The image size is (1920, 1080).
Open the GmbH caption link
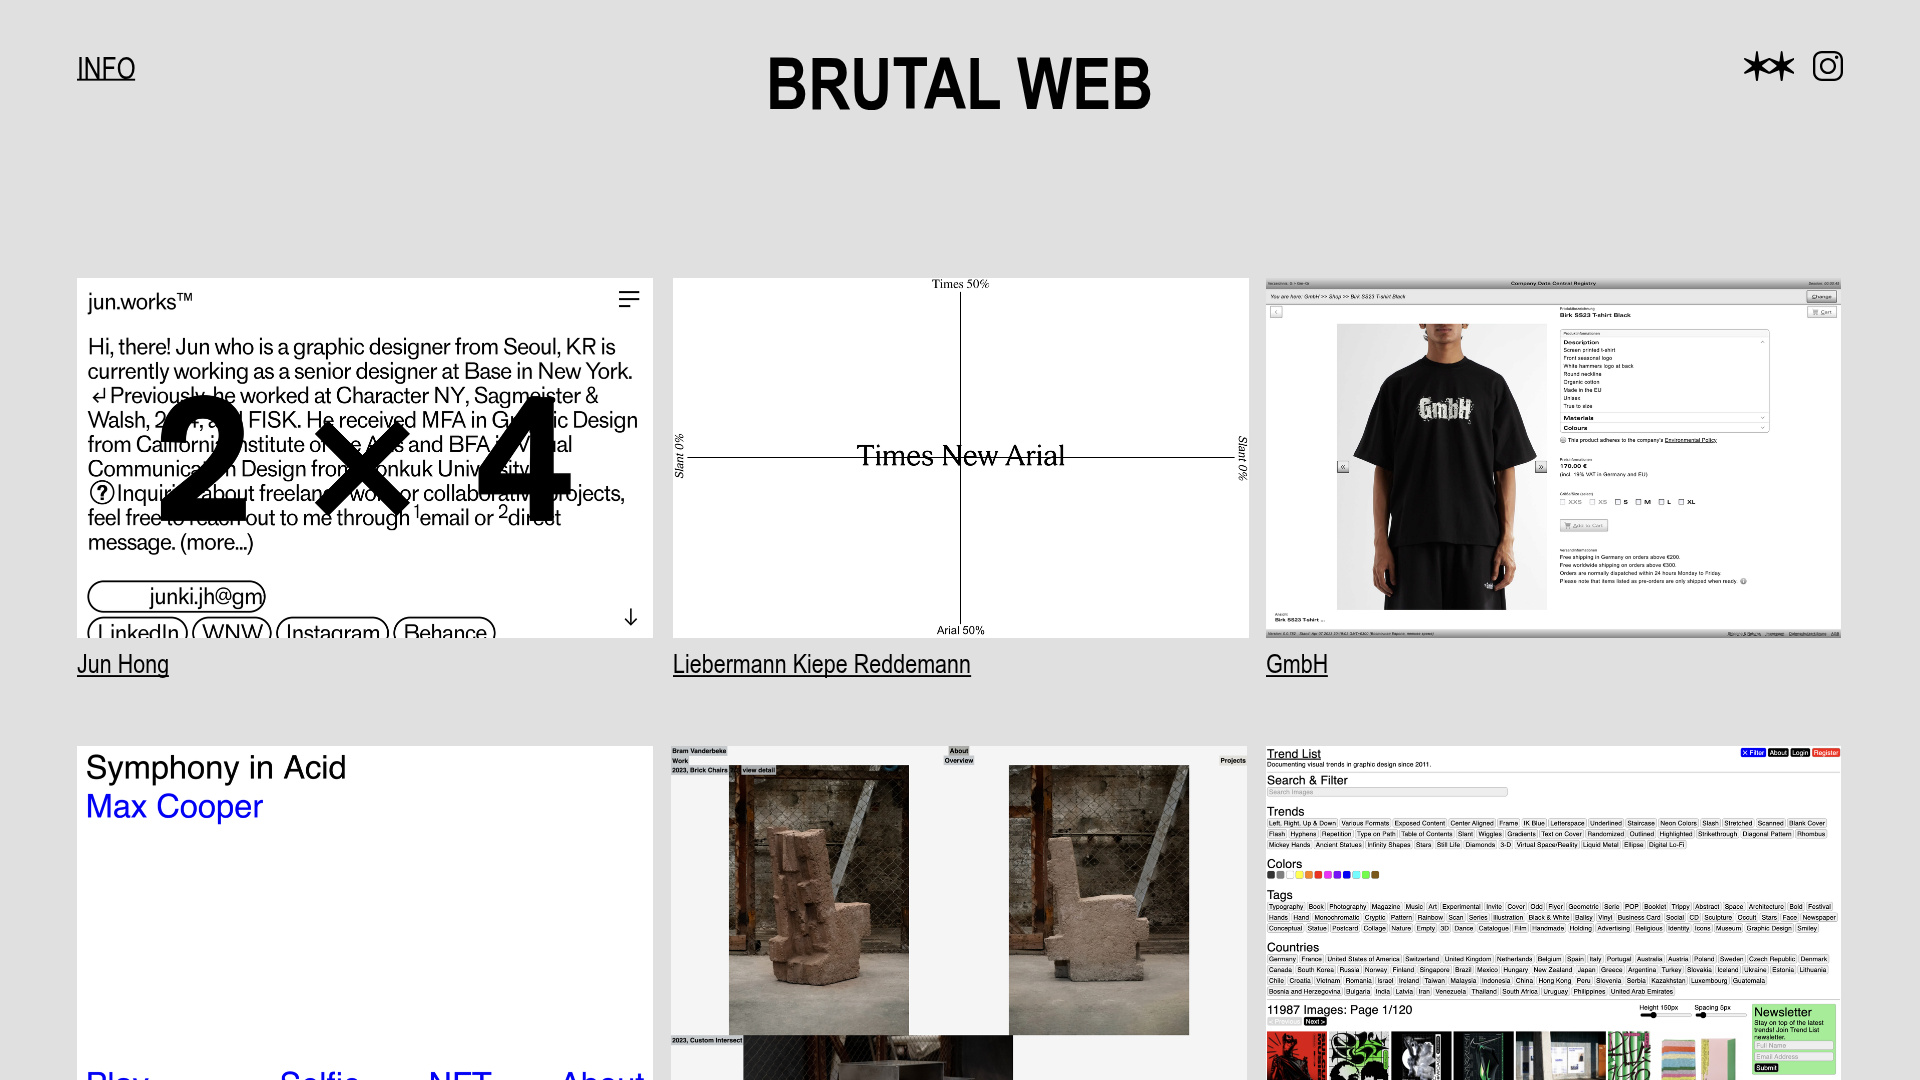[x=1296, y=664]
